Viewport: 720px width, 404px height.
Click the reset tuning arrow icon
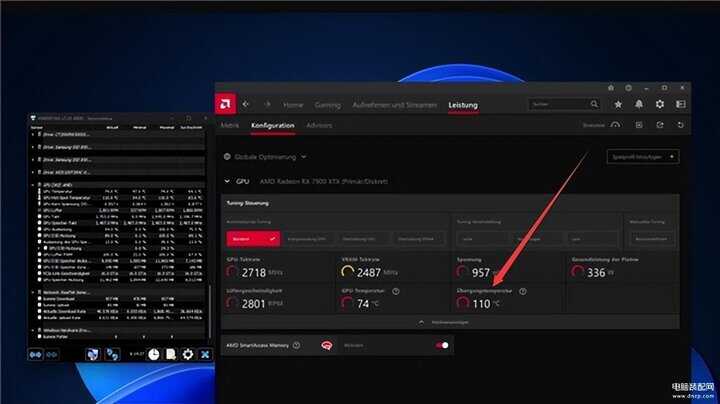point(681,125)
